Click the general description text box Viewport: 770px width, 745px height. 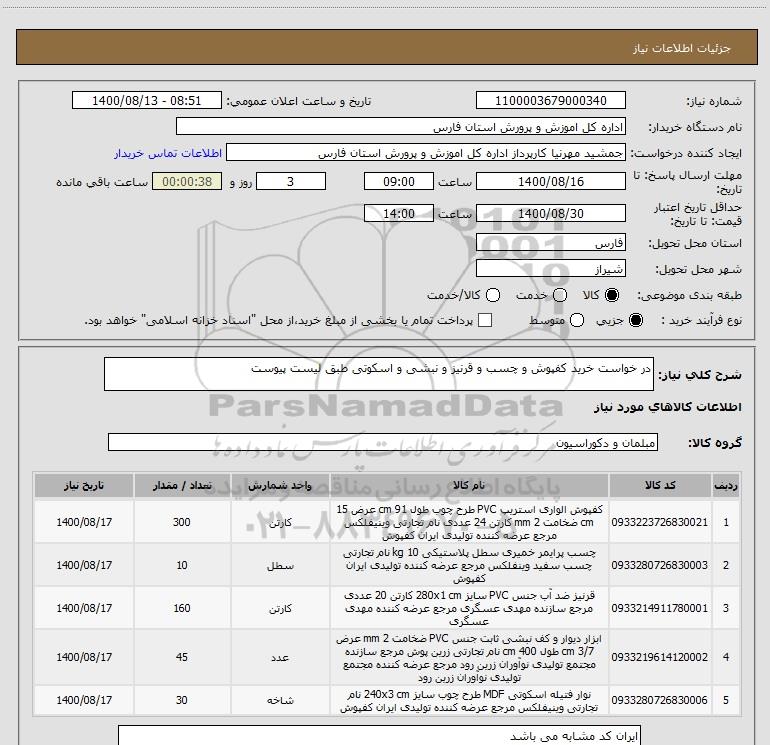(x=379, y=374)
